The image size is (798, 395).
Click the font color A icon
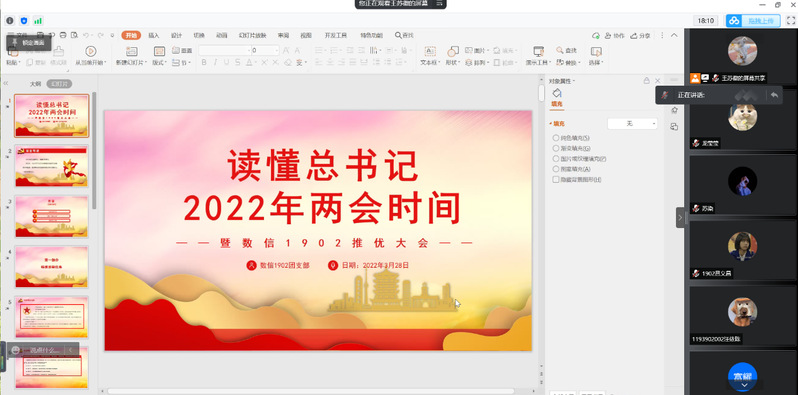coord(249,62)
